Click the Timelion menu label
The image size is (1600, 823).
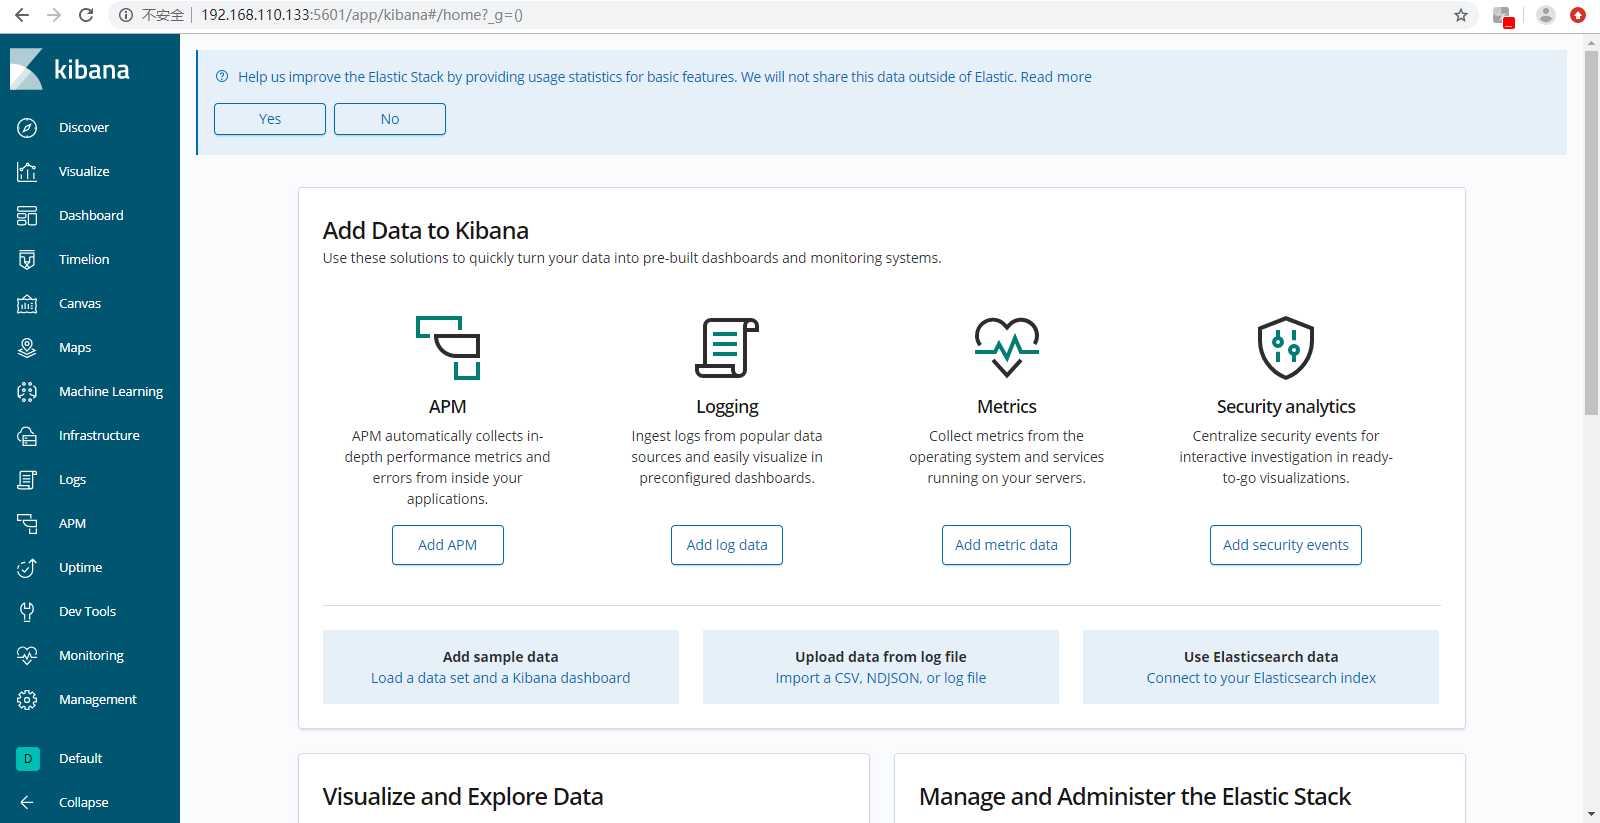(x=84, y=260)
